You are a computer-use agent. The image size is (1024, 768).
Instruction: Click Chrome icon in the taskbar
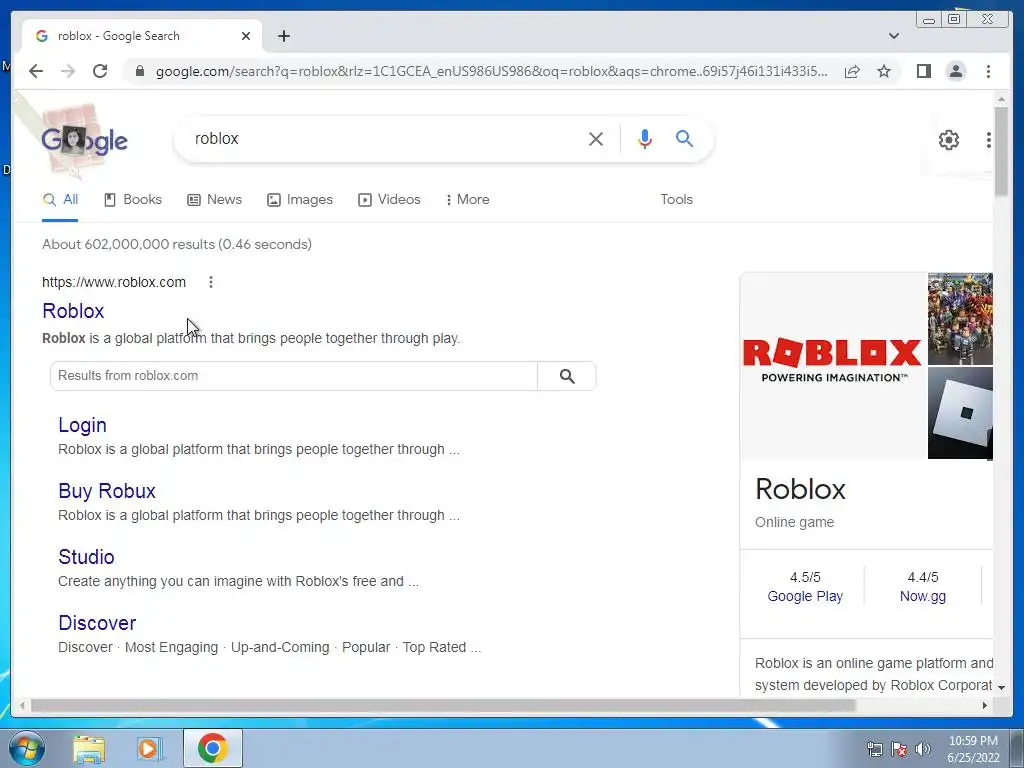click(212, 748)
